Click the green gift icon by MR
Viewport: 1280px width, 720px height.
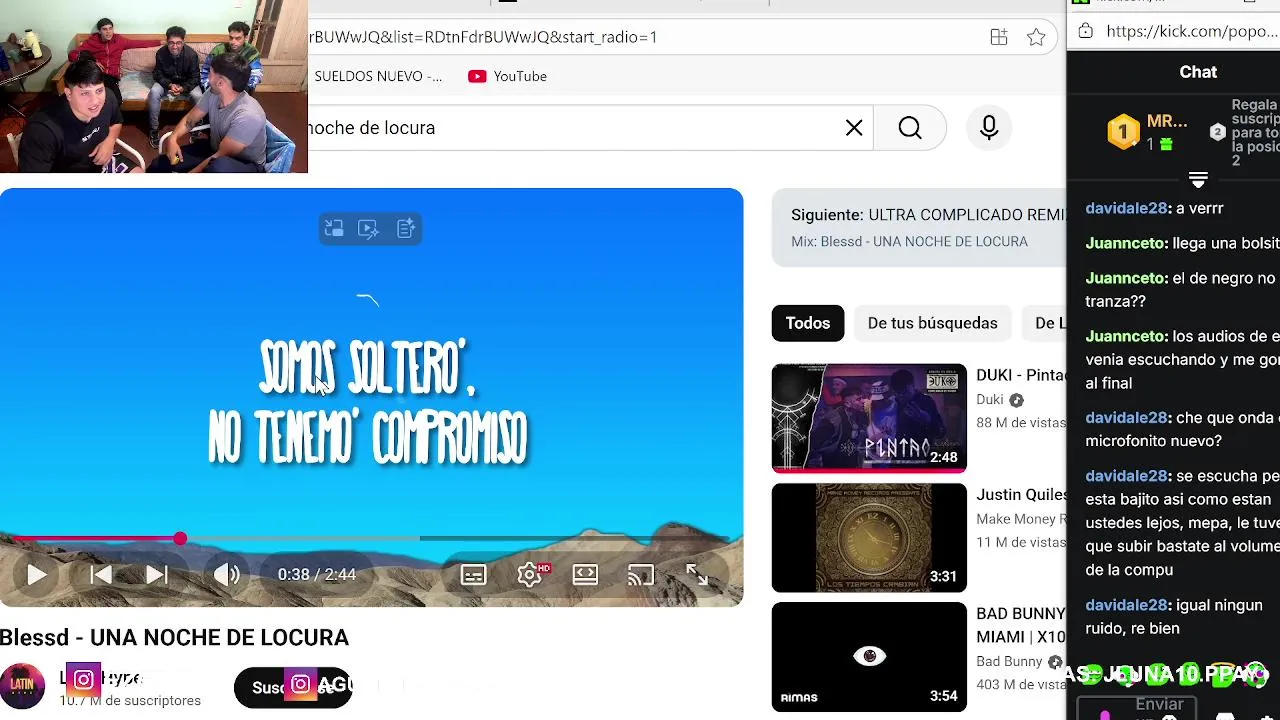(x=1166, y=145)
